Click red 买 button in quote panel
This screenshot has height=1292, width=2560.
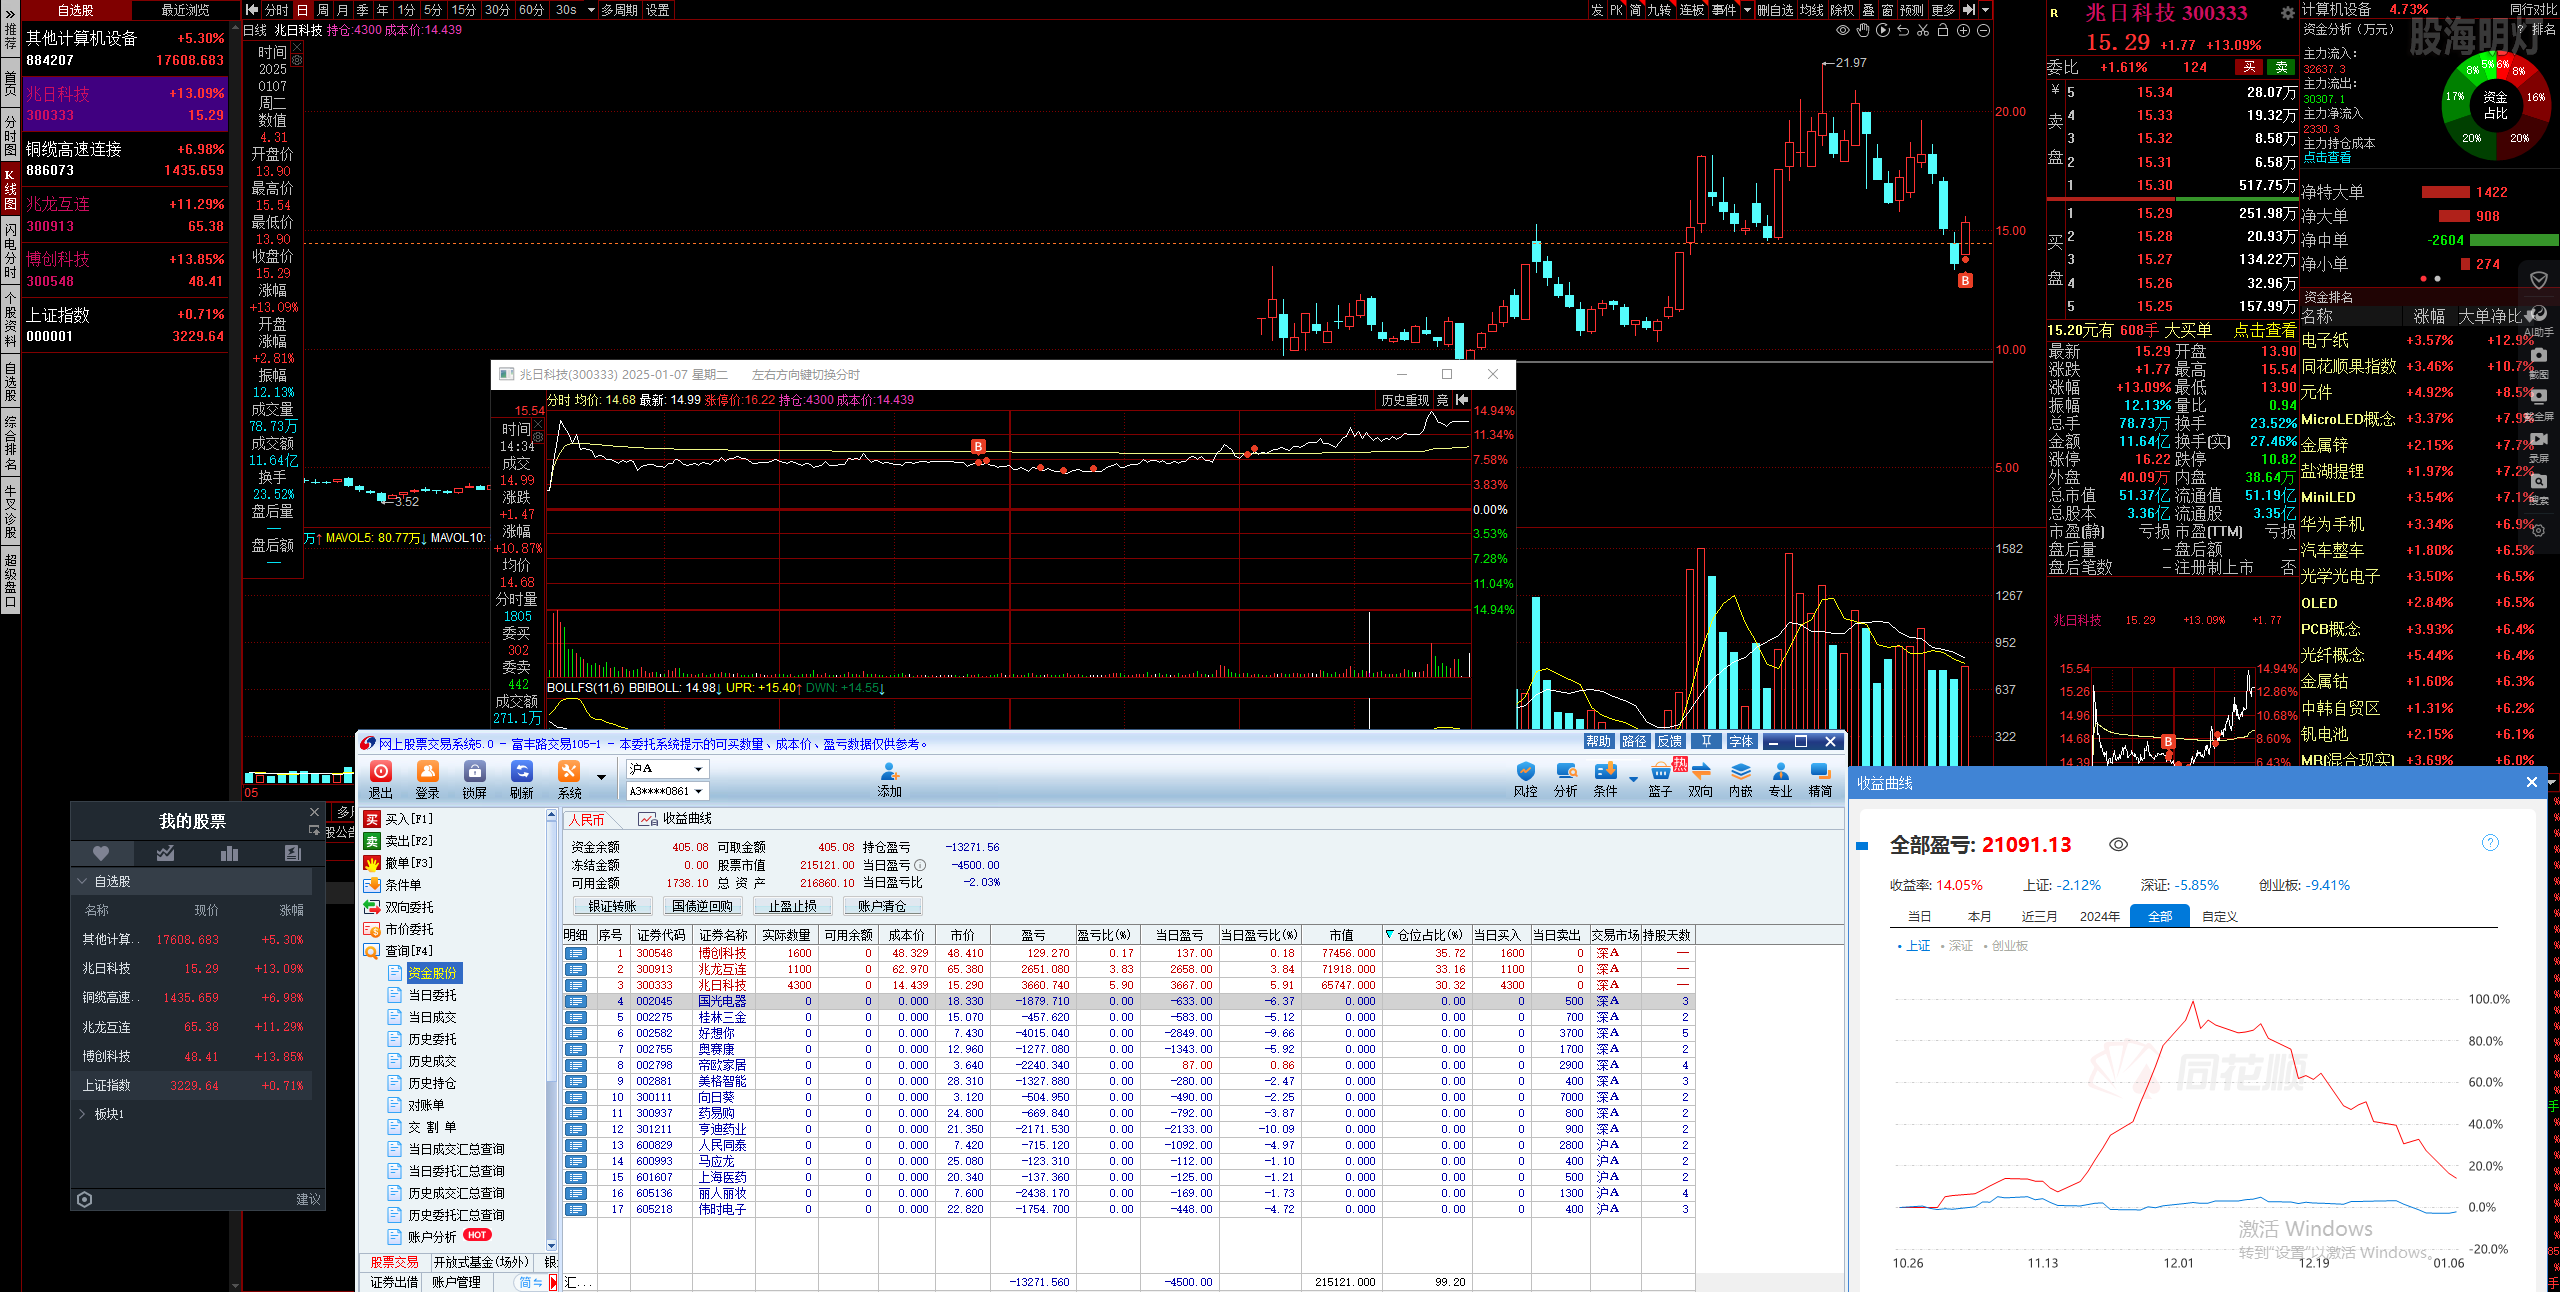pos(2249,68)
